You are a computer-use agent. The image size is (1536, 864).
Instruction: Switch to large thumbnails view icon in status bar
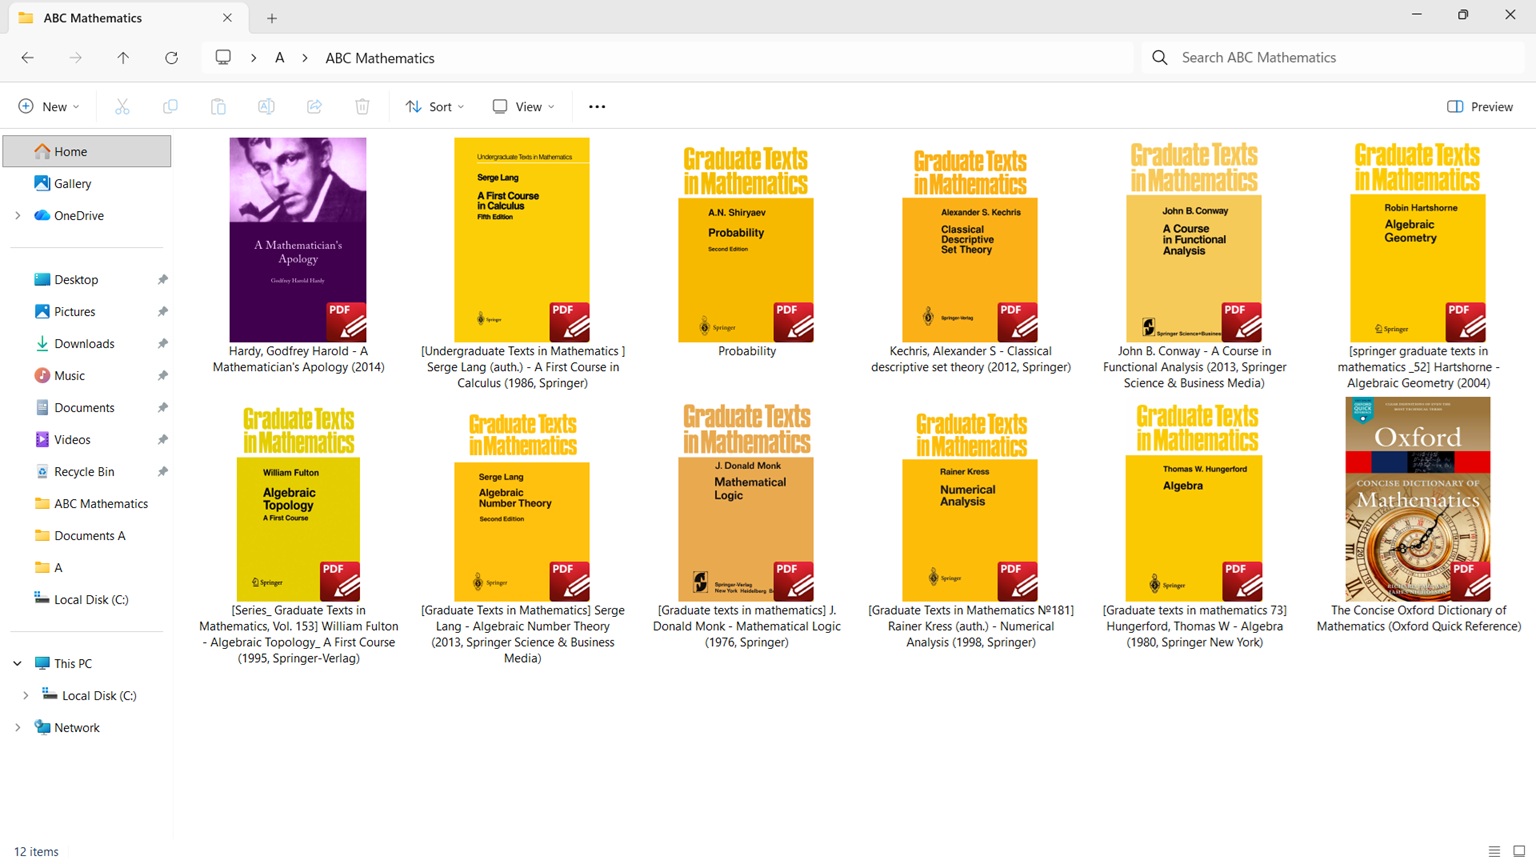(x=1518, y=851)
